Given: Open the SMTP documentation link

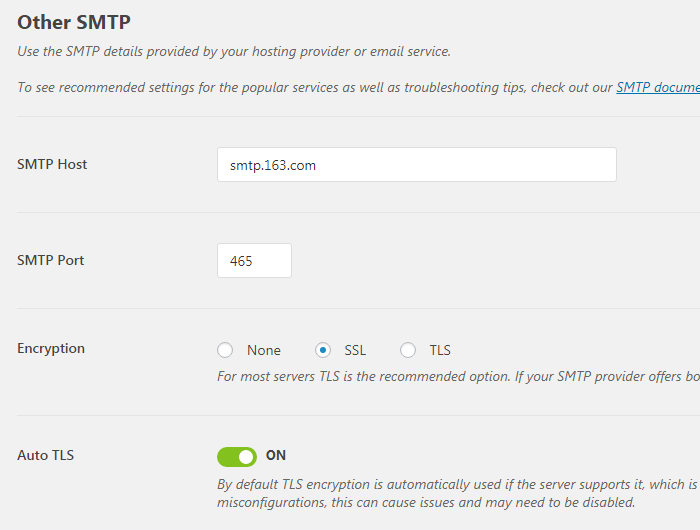Looking at the screenshot, I should [657, 87].
